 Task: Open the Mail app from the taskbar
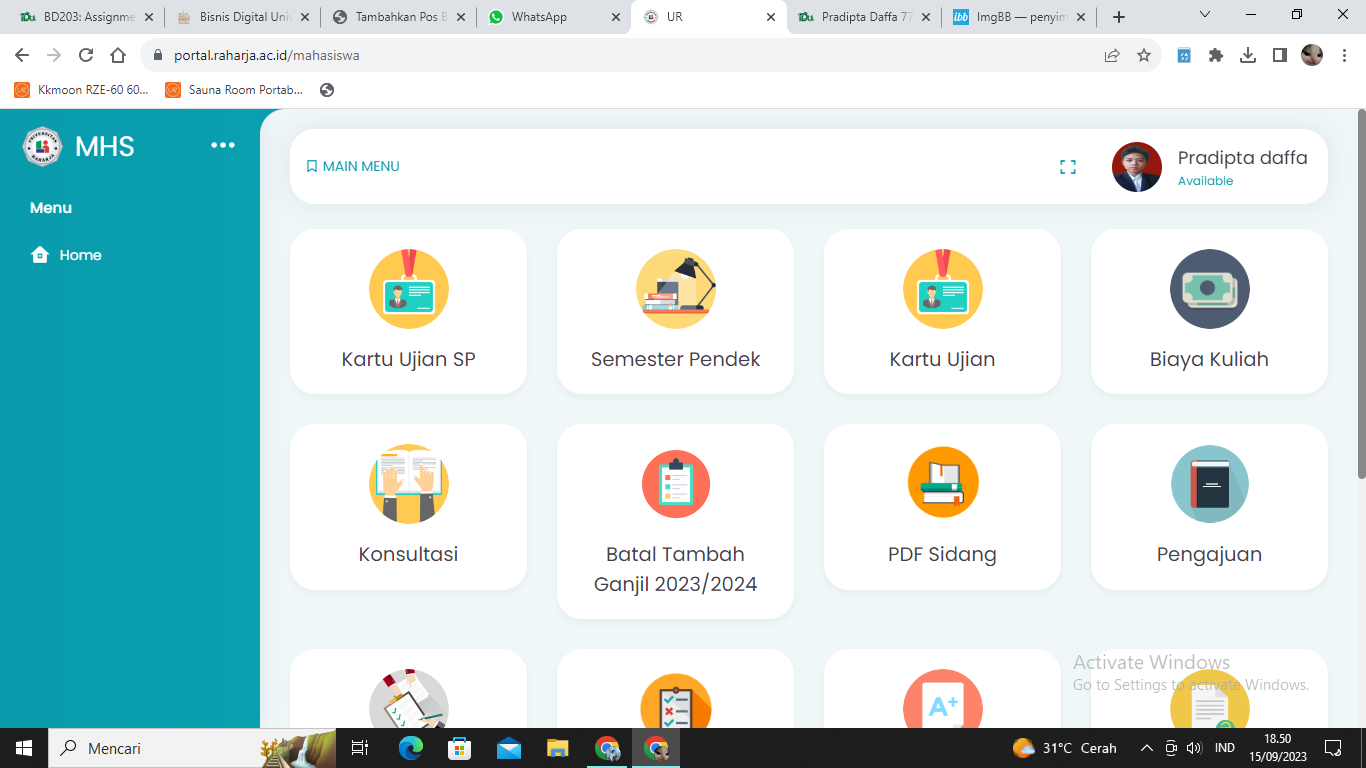509,748
